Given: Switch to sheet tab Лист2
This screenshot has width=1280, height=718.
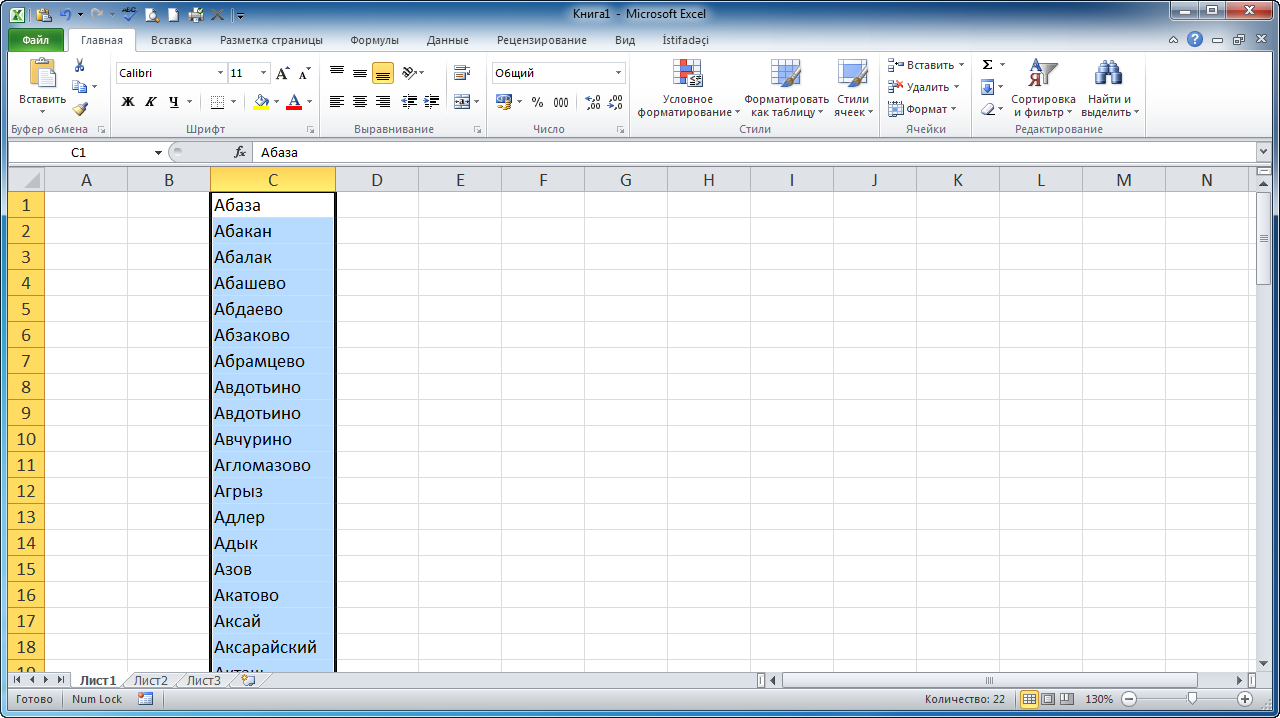Looking at the screenshot, I should [x=151, y=680].
